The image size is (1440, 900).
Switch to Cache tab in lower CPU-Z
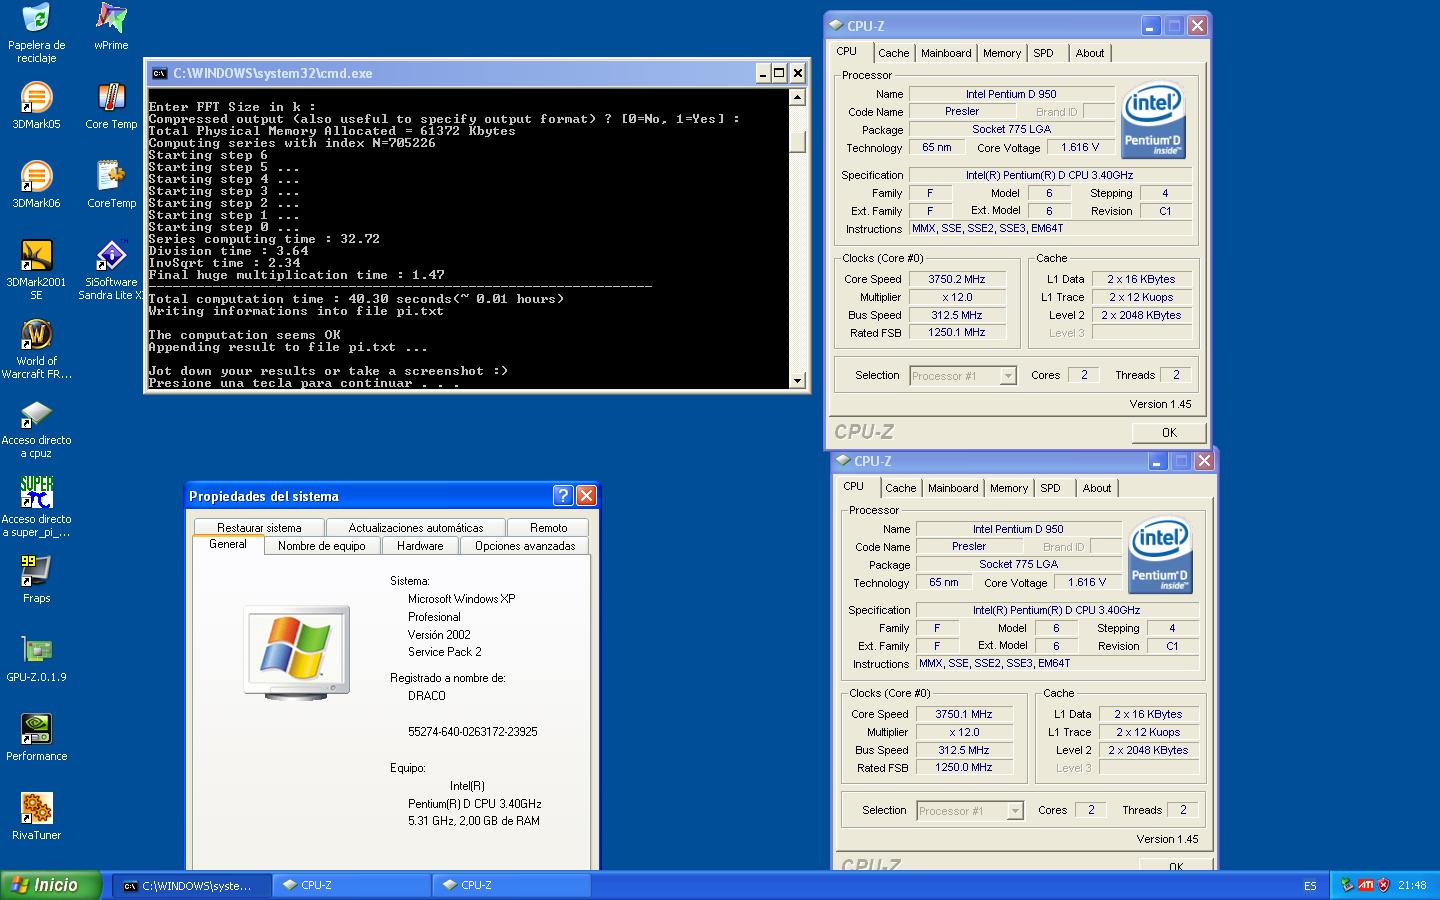pos(901,489)
